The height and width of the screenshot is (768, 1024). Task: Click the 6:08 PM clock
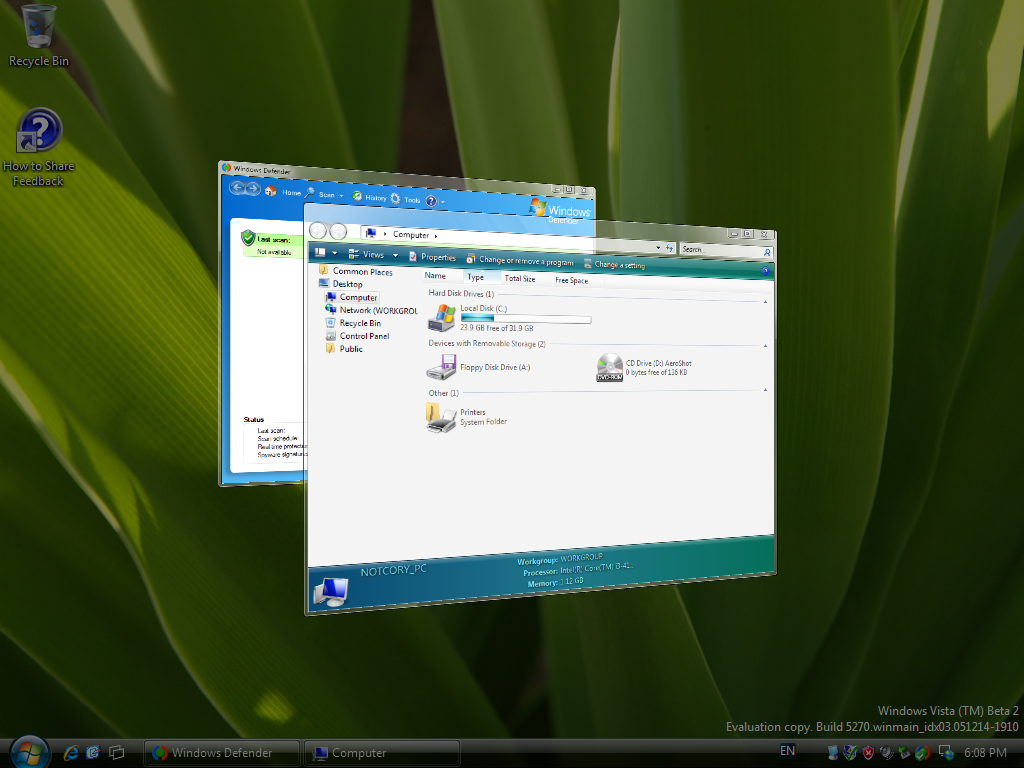pyautogui.click(x=985, y=753)
